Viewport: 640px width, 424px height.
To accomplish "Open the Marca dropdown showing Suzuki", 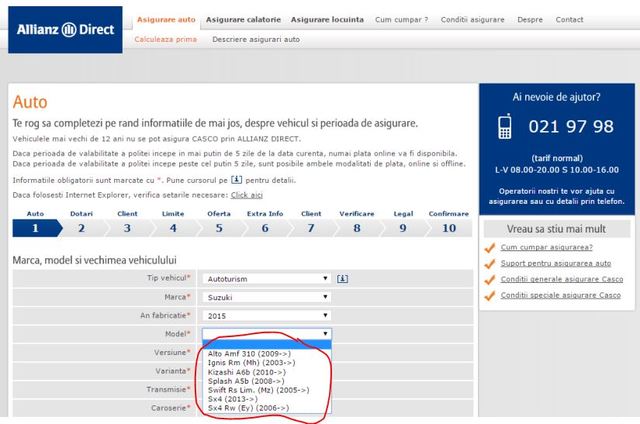I will 267,297.
